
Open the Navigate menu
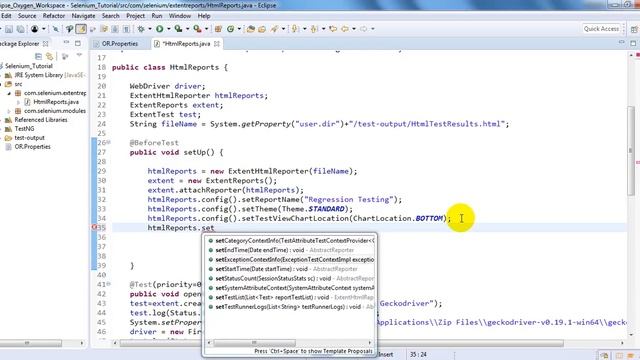coord(83,16)
